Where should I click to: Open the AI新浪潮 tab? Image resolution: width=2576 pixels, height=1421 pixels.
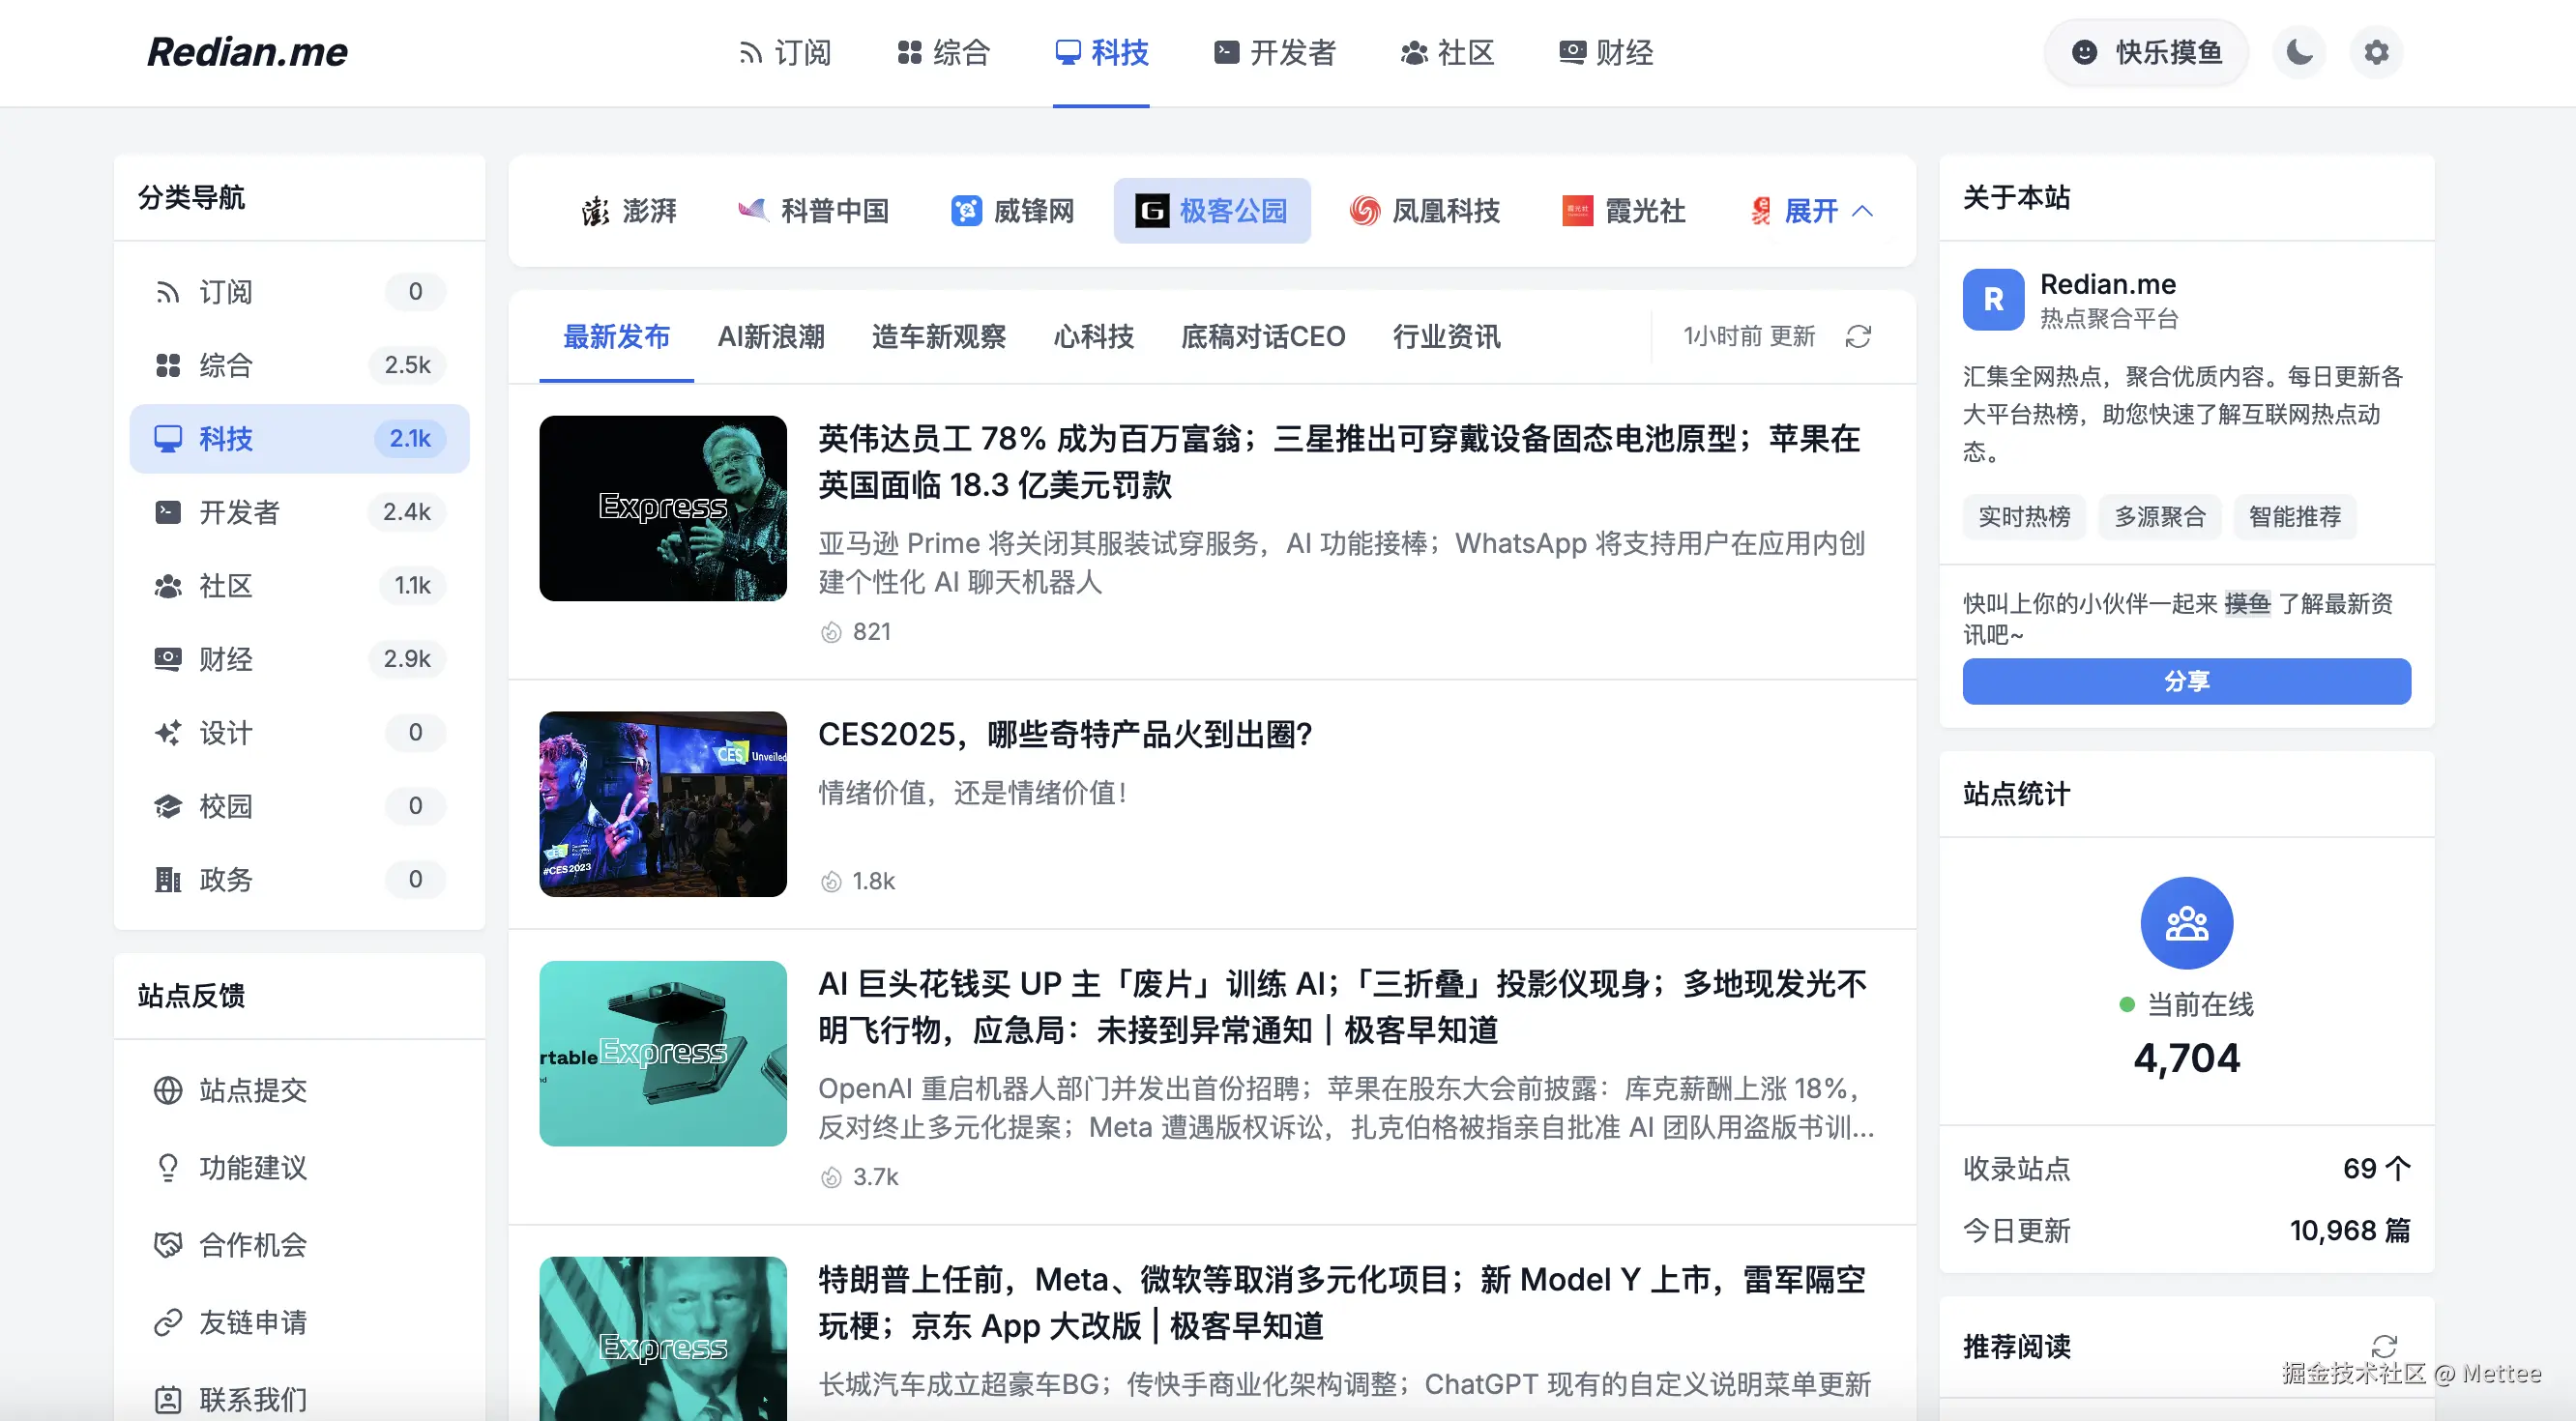771,337
